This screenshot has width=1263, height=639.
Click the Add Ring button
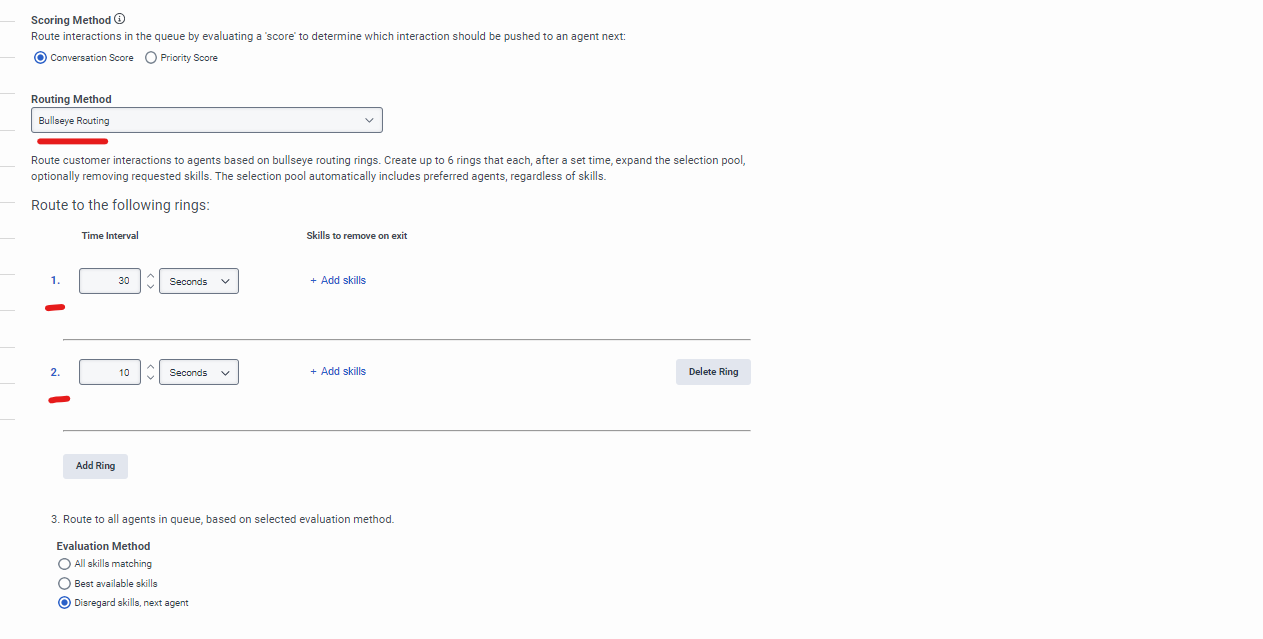[x=95, y=465]
